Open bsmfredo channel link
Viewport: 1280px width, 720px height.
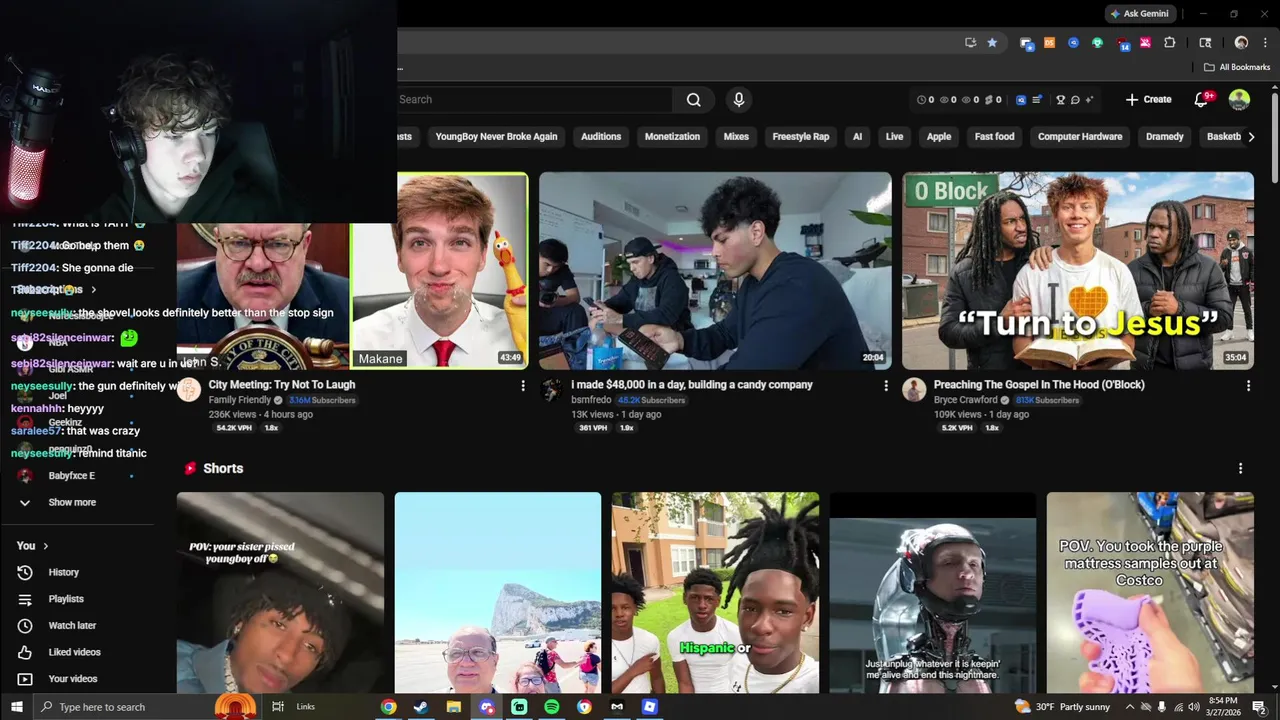click(590, 400)
